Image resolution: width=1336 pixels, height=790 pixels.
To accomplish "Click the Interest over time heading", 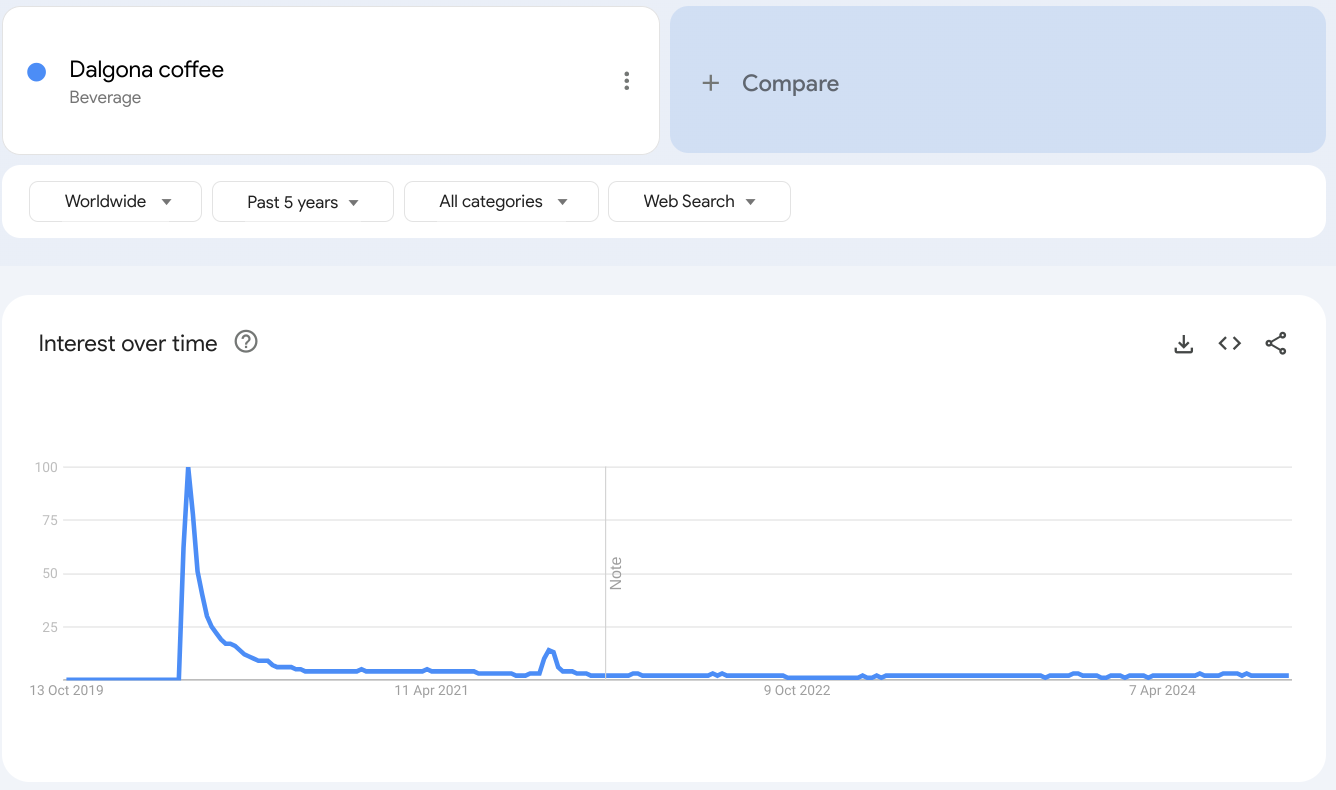I will 128,343.
